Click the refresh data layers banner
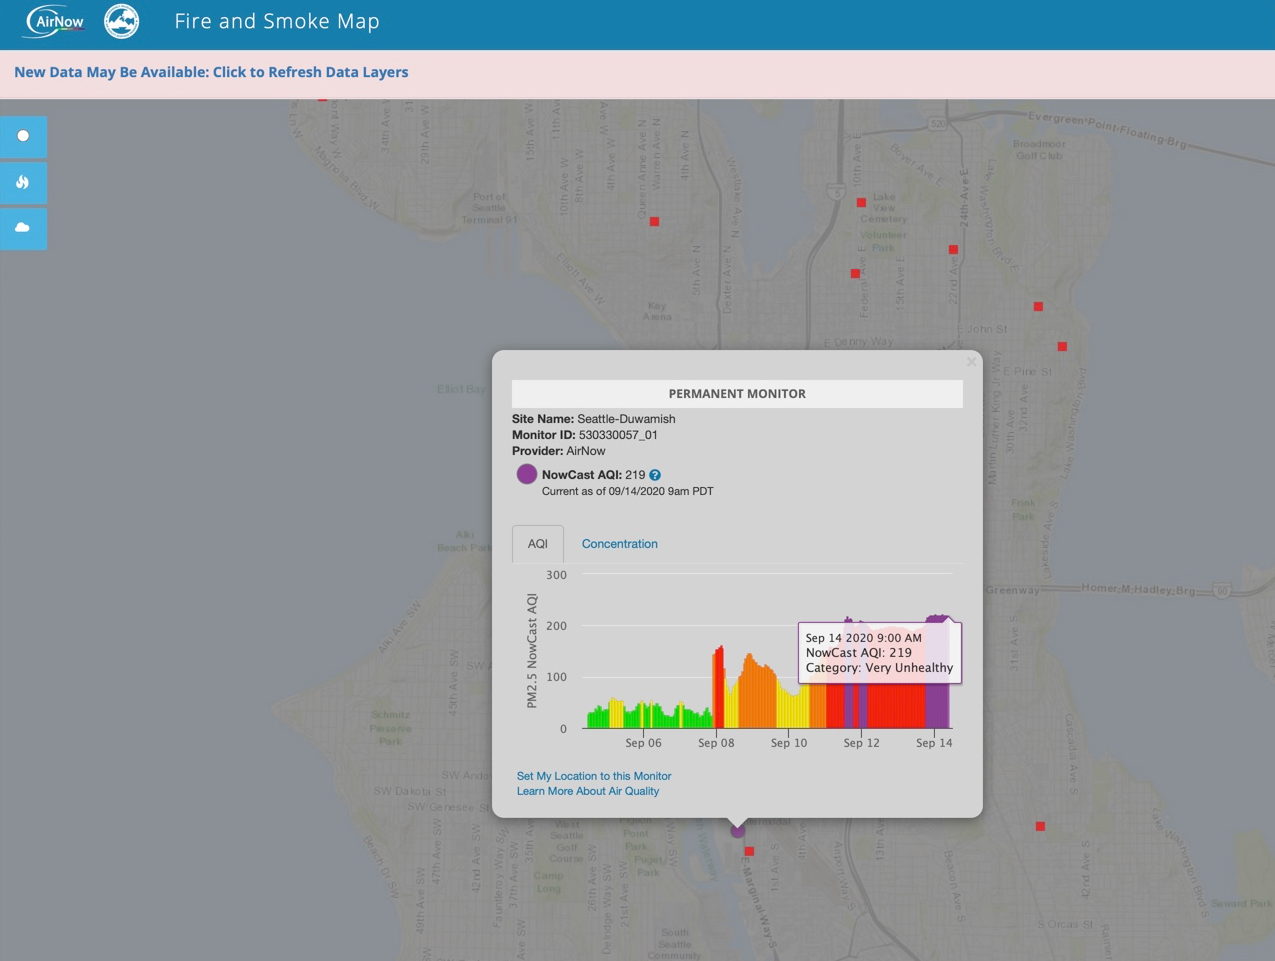1275x961 pixels. (x=211, y=72)
